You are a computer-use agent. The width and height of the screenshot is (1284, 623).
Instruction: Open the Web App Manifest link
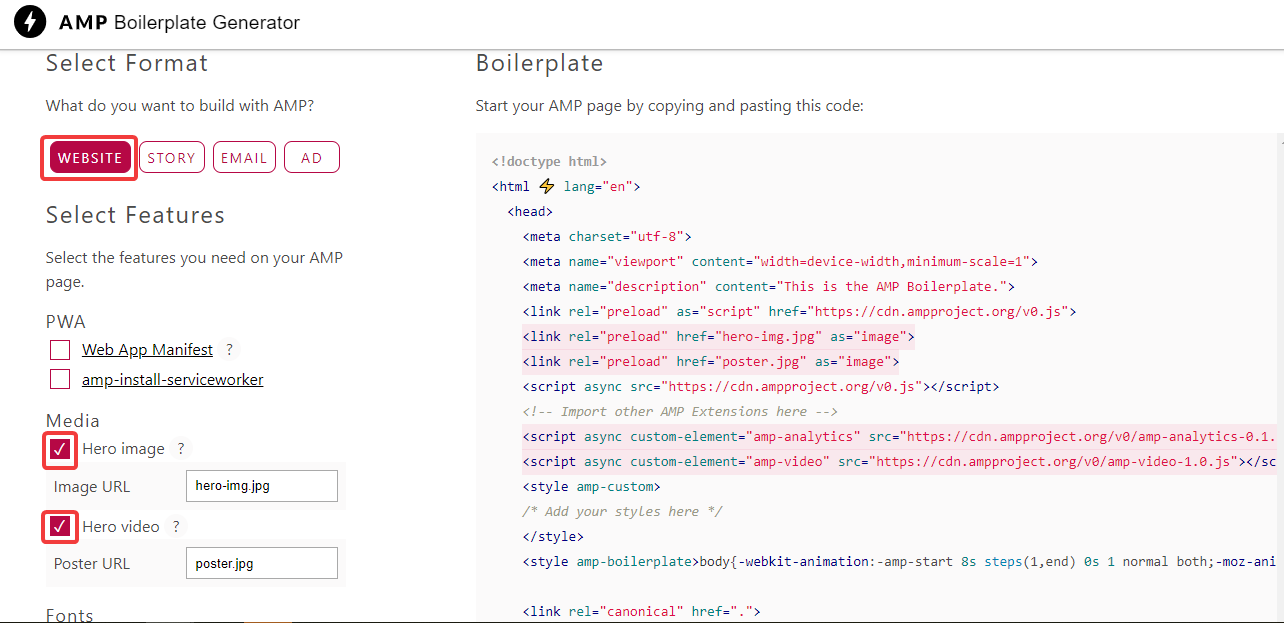[x=147, y=350]
